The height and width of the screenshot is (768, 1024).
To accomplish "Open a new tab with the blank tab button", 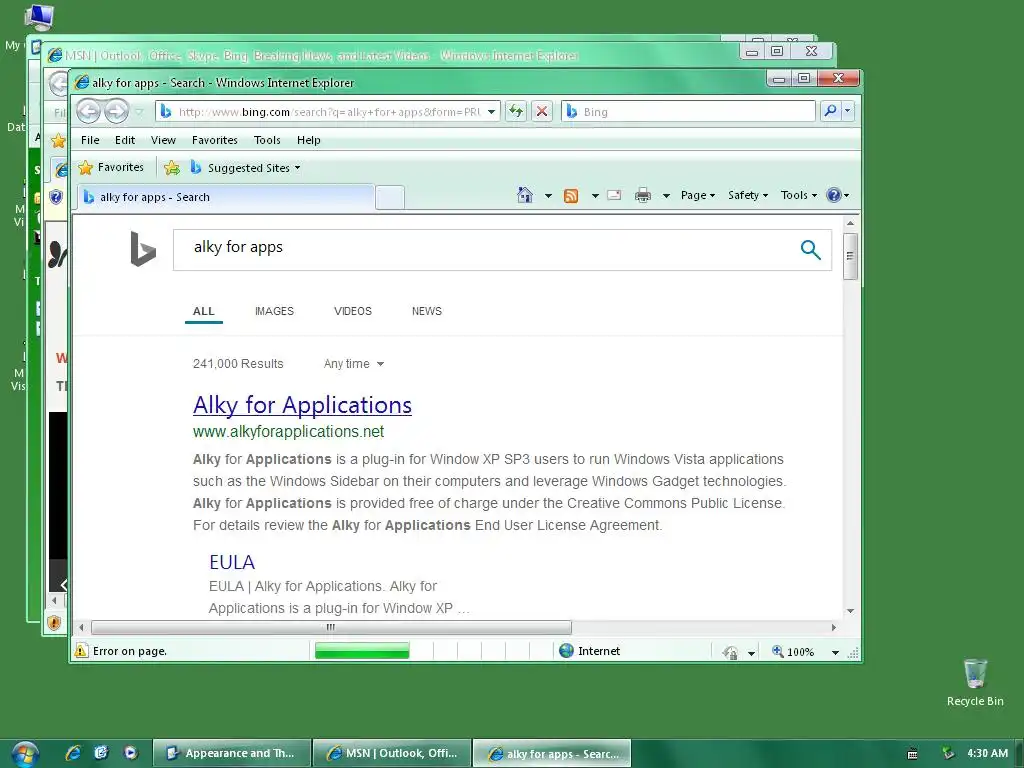I will [390, 197].
